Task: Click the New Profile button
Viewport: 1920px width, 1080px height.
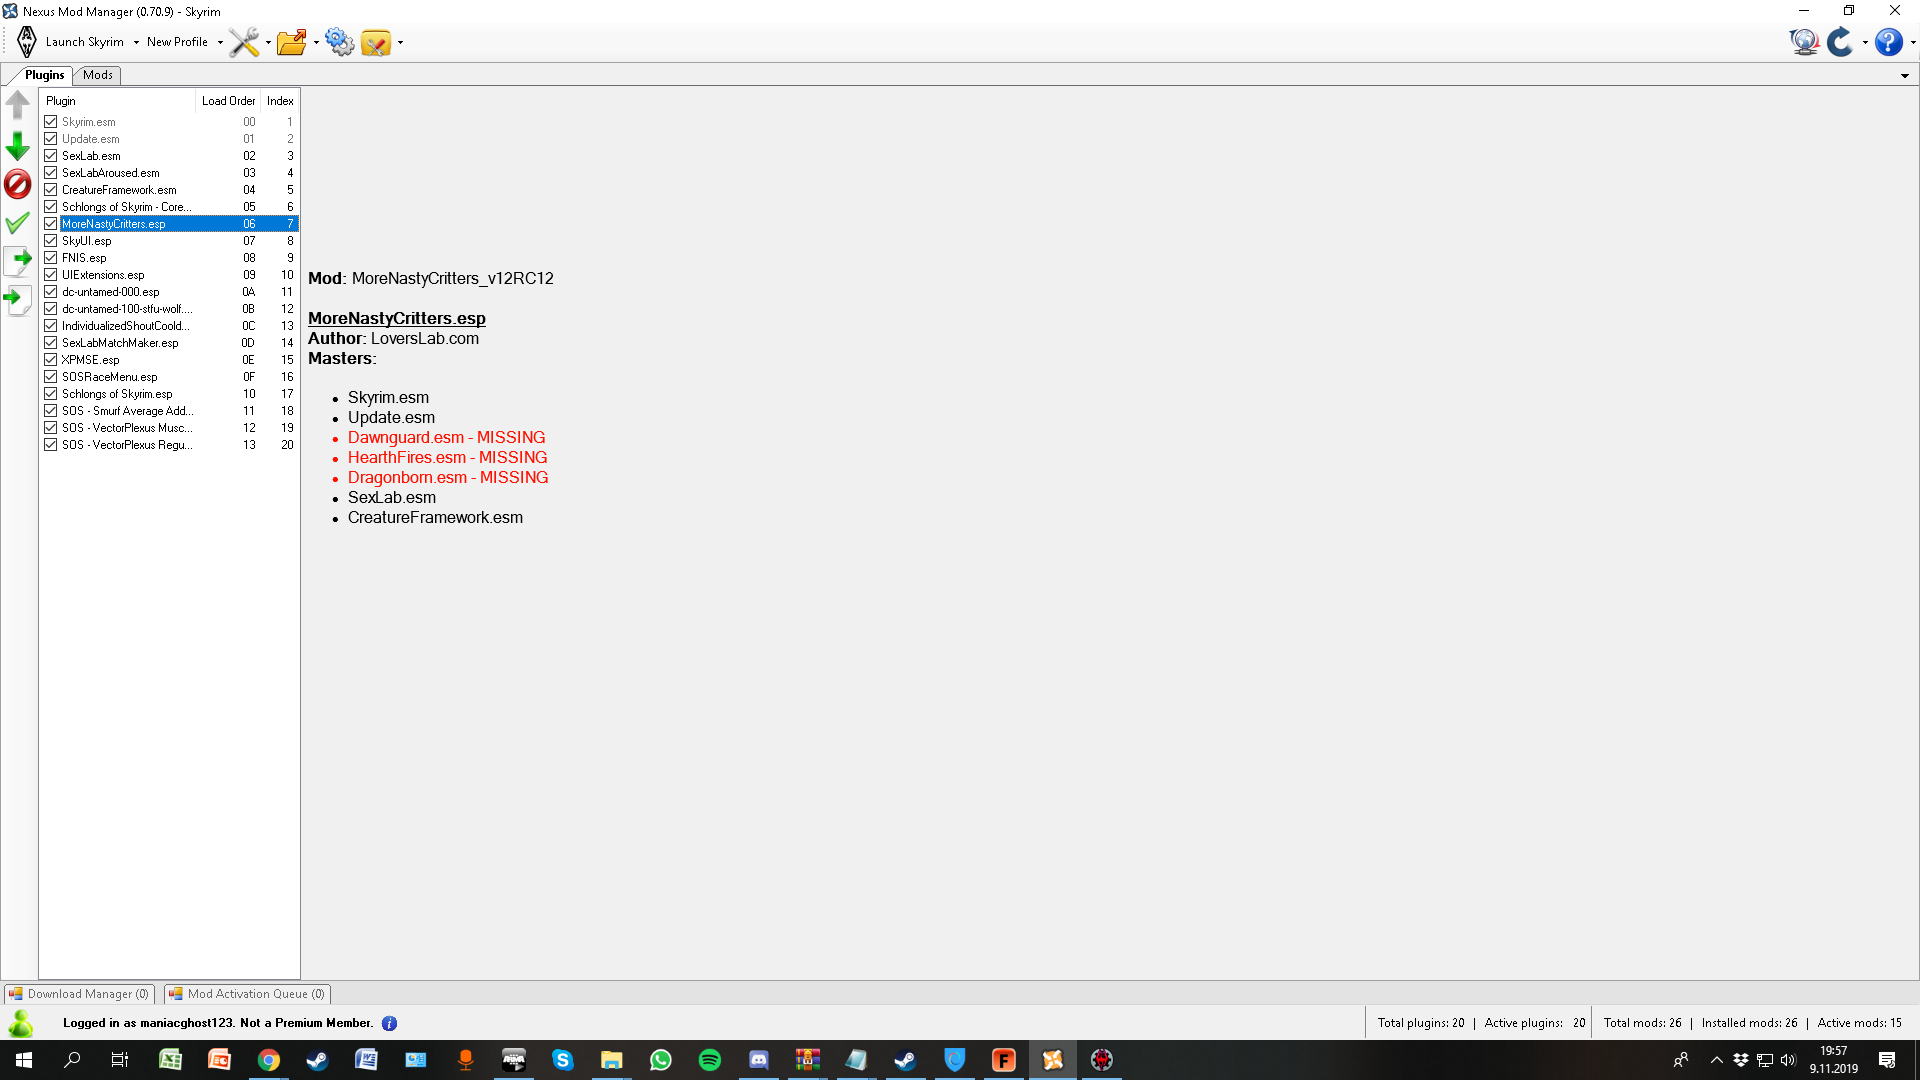Action: click(177, 42)
